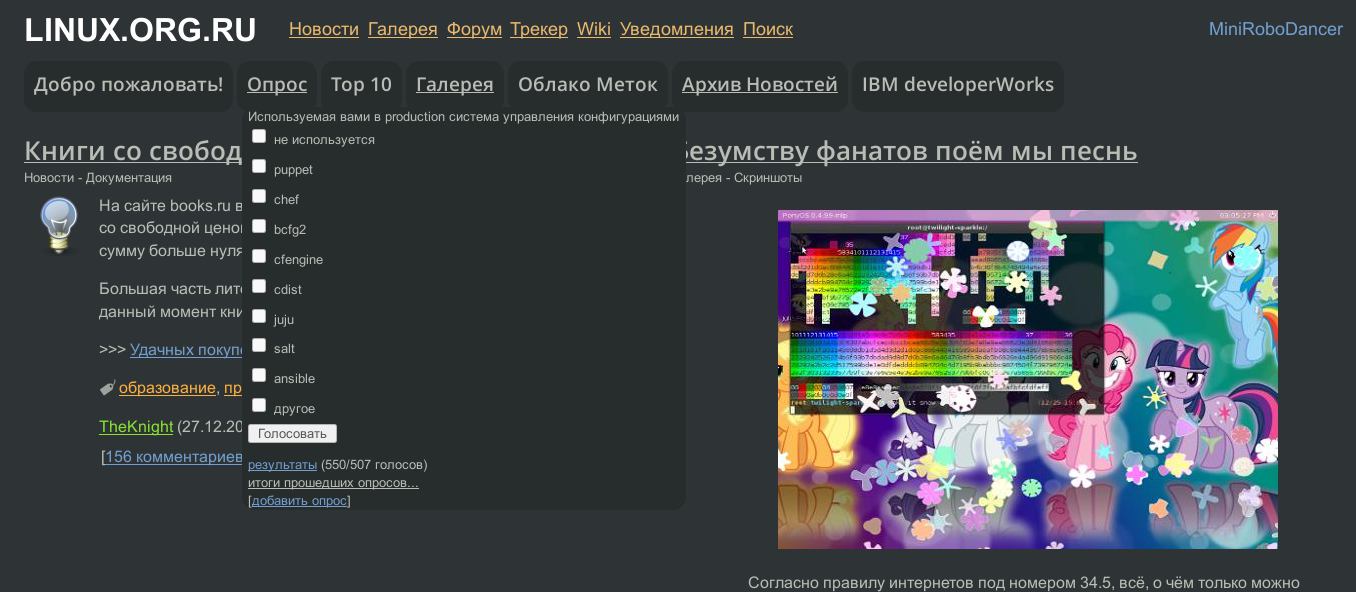Screen dimensions: 1356x592
Task: Open the MiniRoboDancer profile link
Action: (x=1276, y=30)
